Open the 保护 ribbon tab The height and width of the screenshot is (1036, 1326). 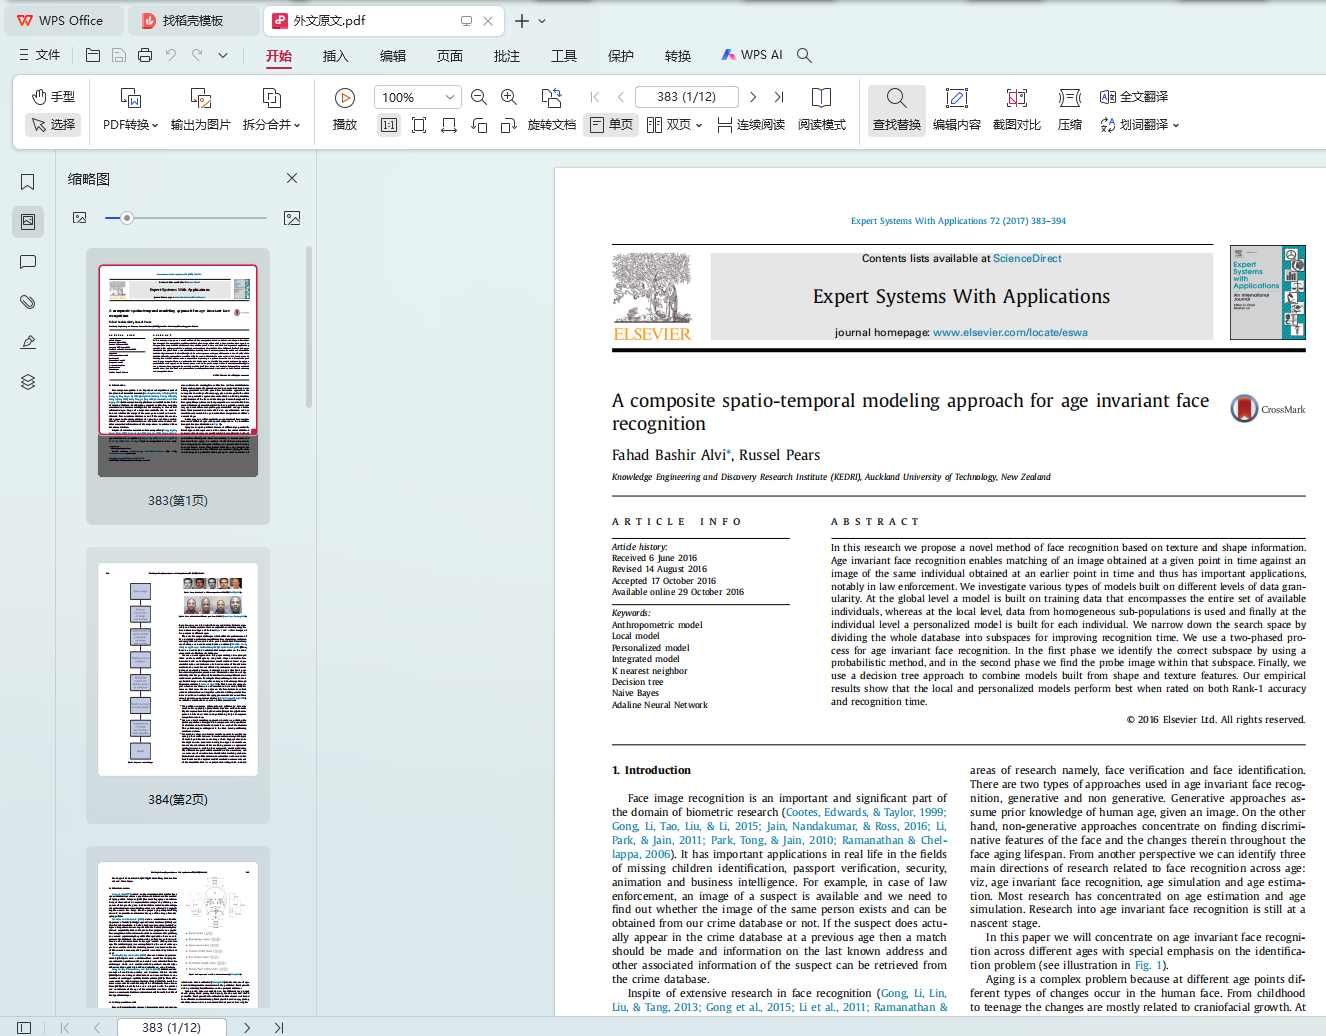click(621, 56)
